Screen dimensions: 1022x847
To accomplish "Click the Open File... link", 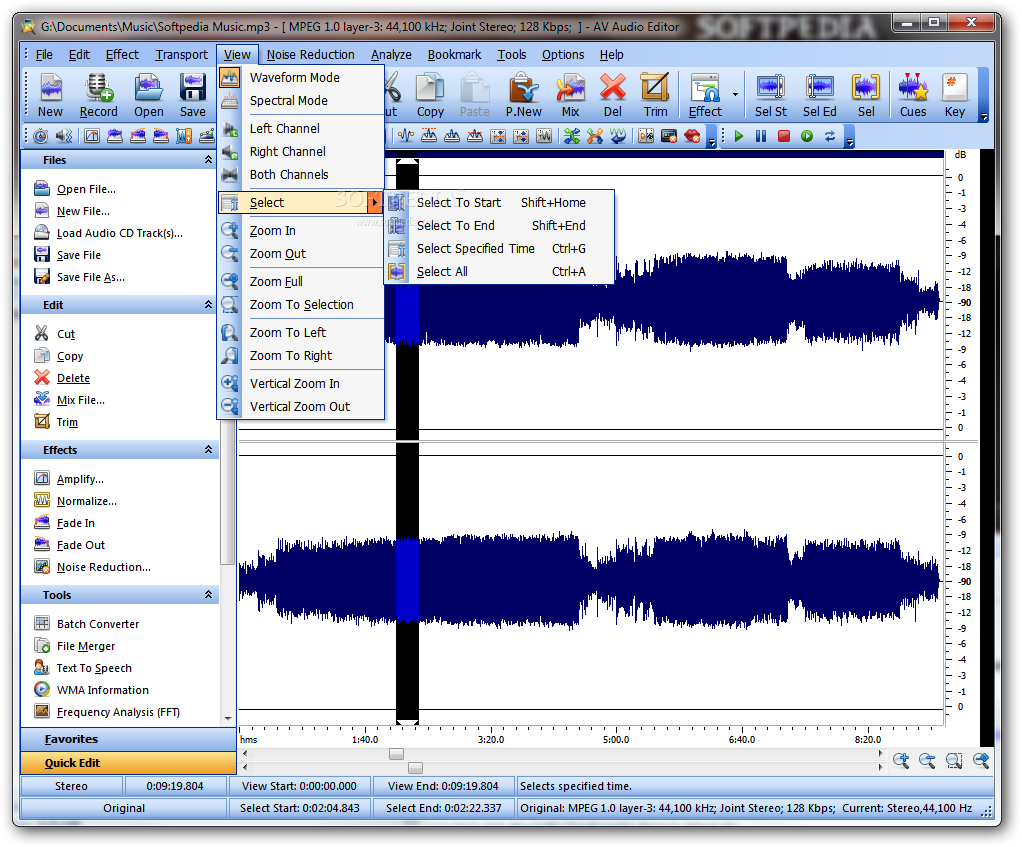I will 86,189.
